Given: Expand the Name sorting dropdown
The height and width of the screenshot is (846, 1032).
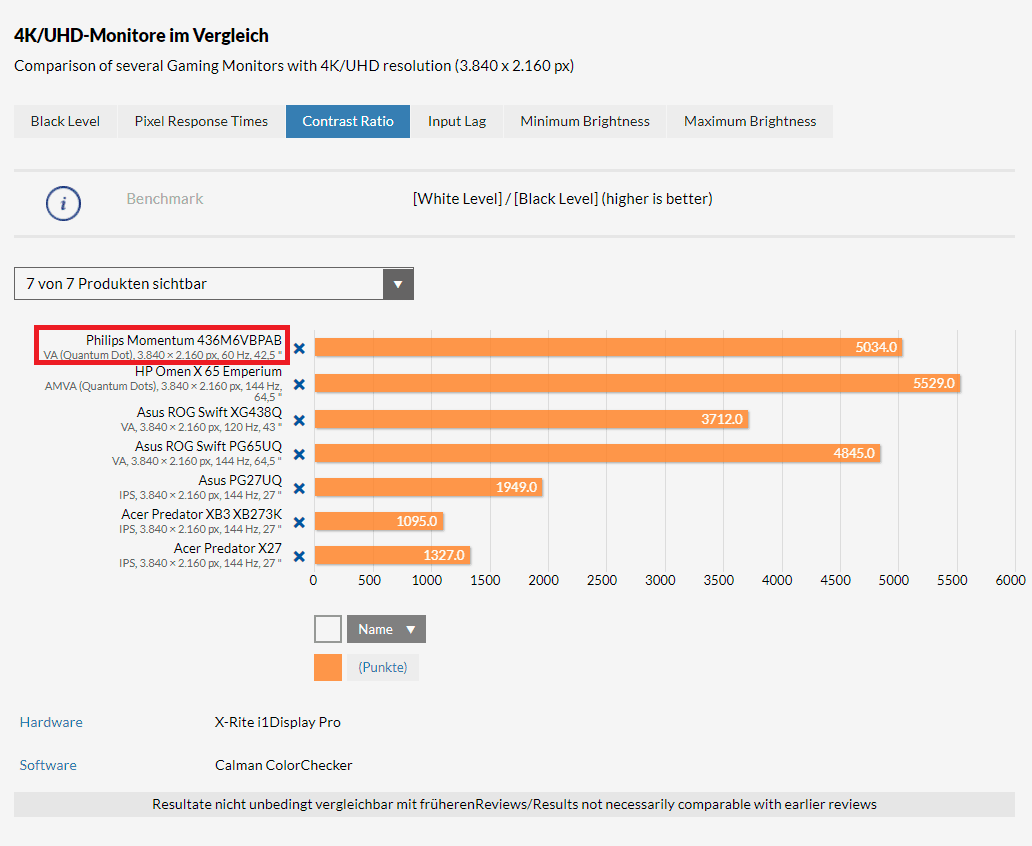Looking at the screenshot, I should click(x=386, y=629).
